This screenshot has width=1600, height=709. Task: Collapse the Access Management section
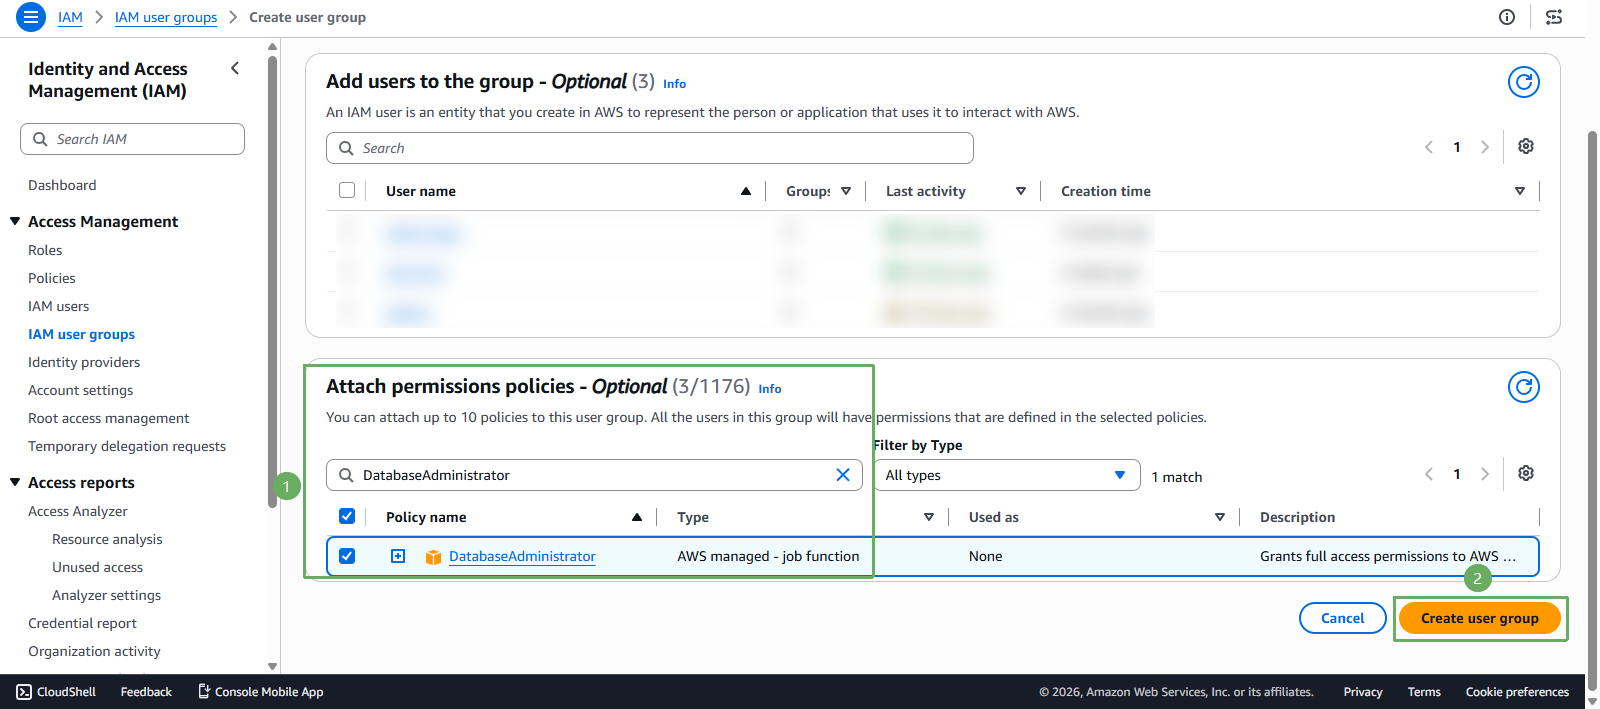click(x=15, y=221)
